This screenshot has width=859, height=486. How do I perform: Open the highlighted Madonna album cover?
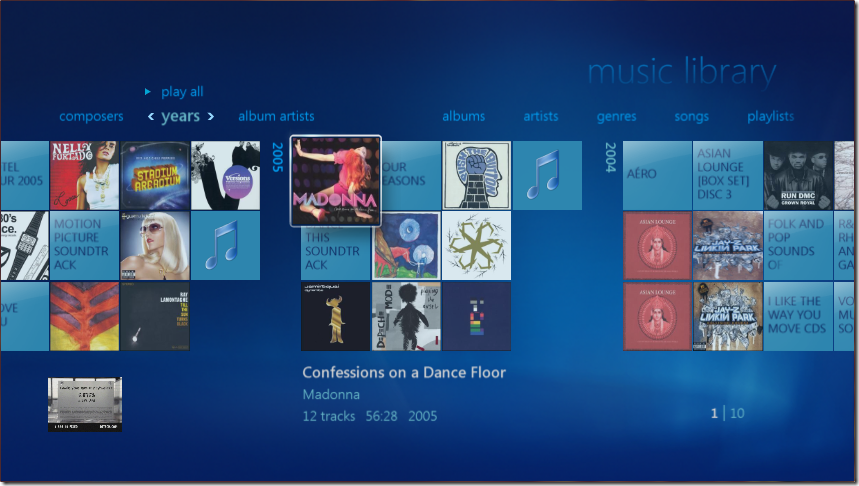(335, 181)
